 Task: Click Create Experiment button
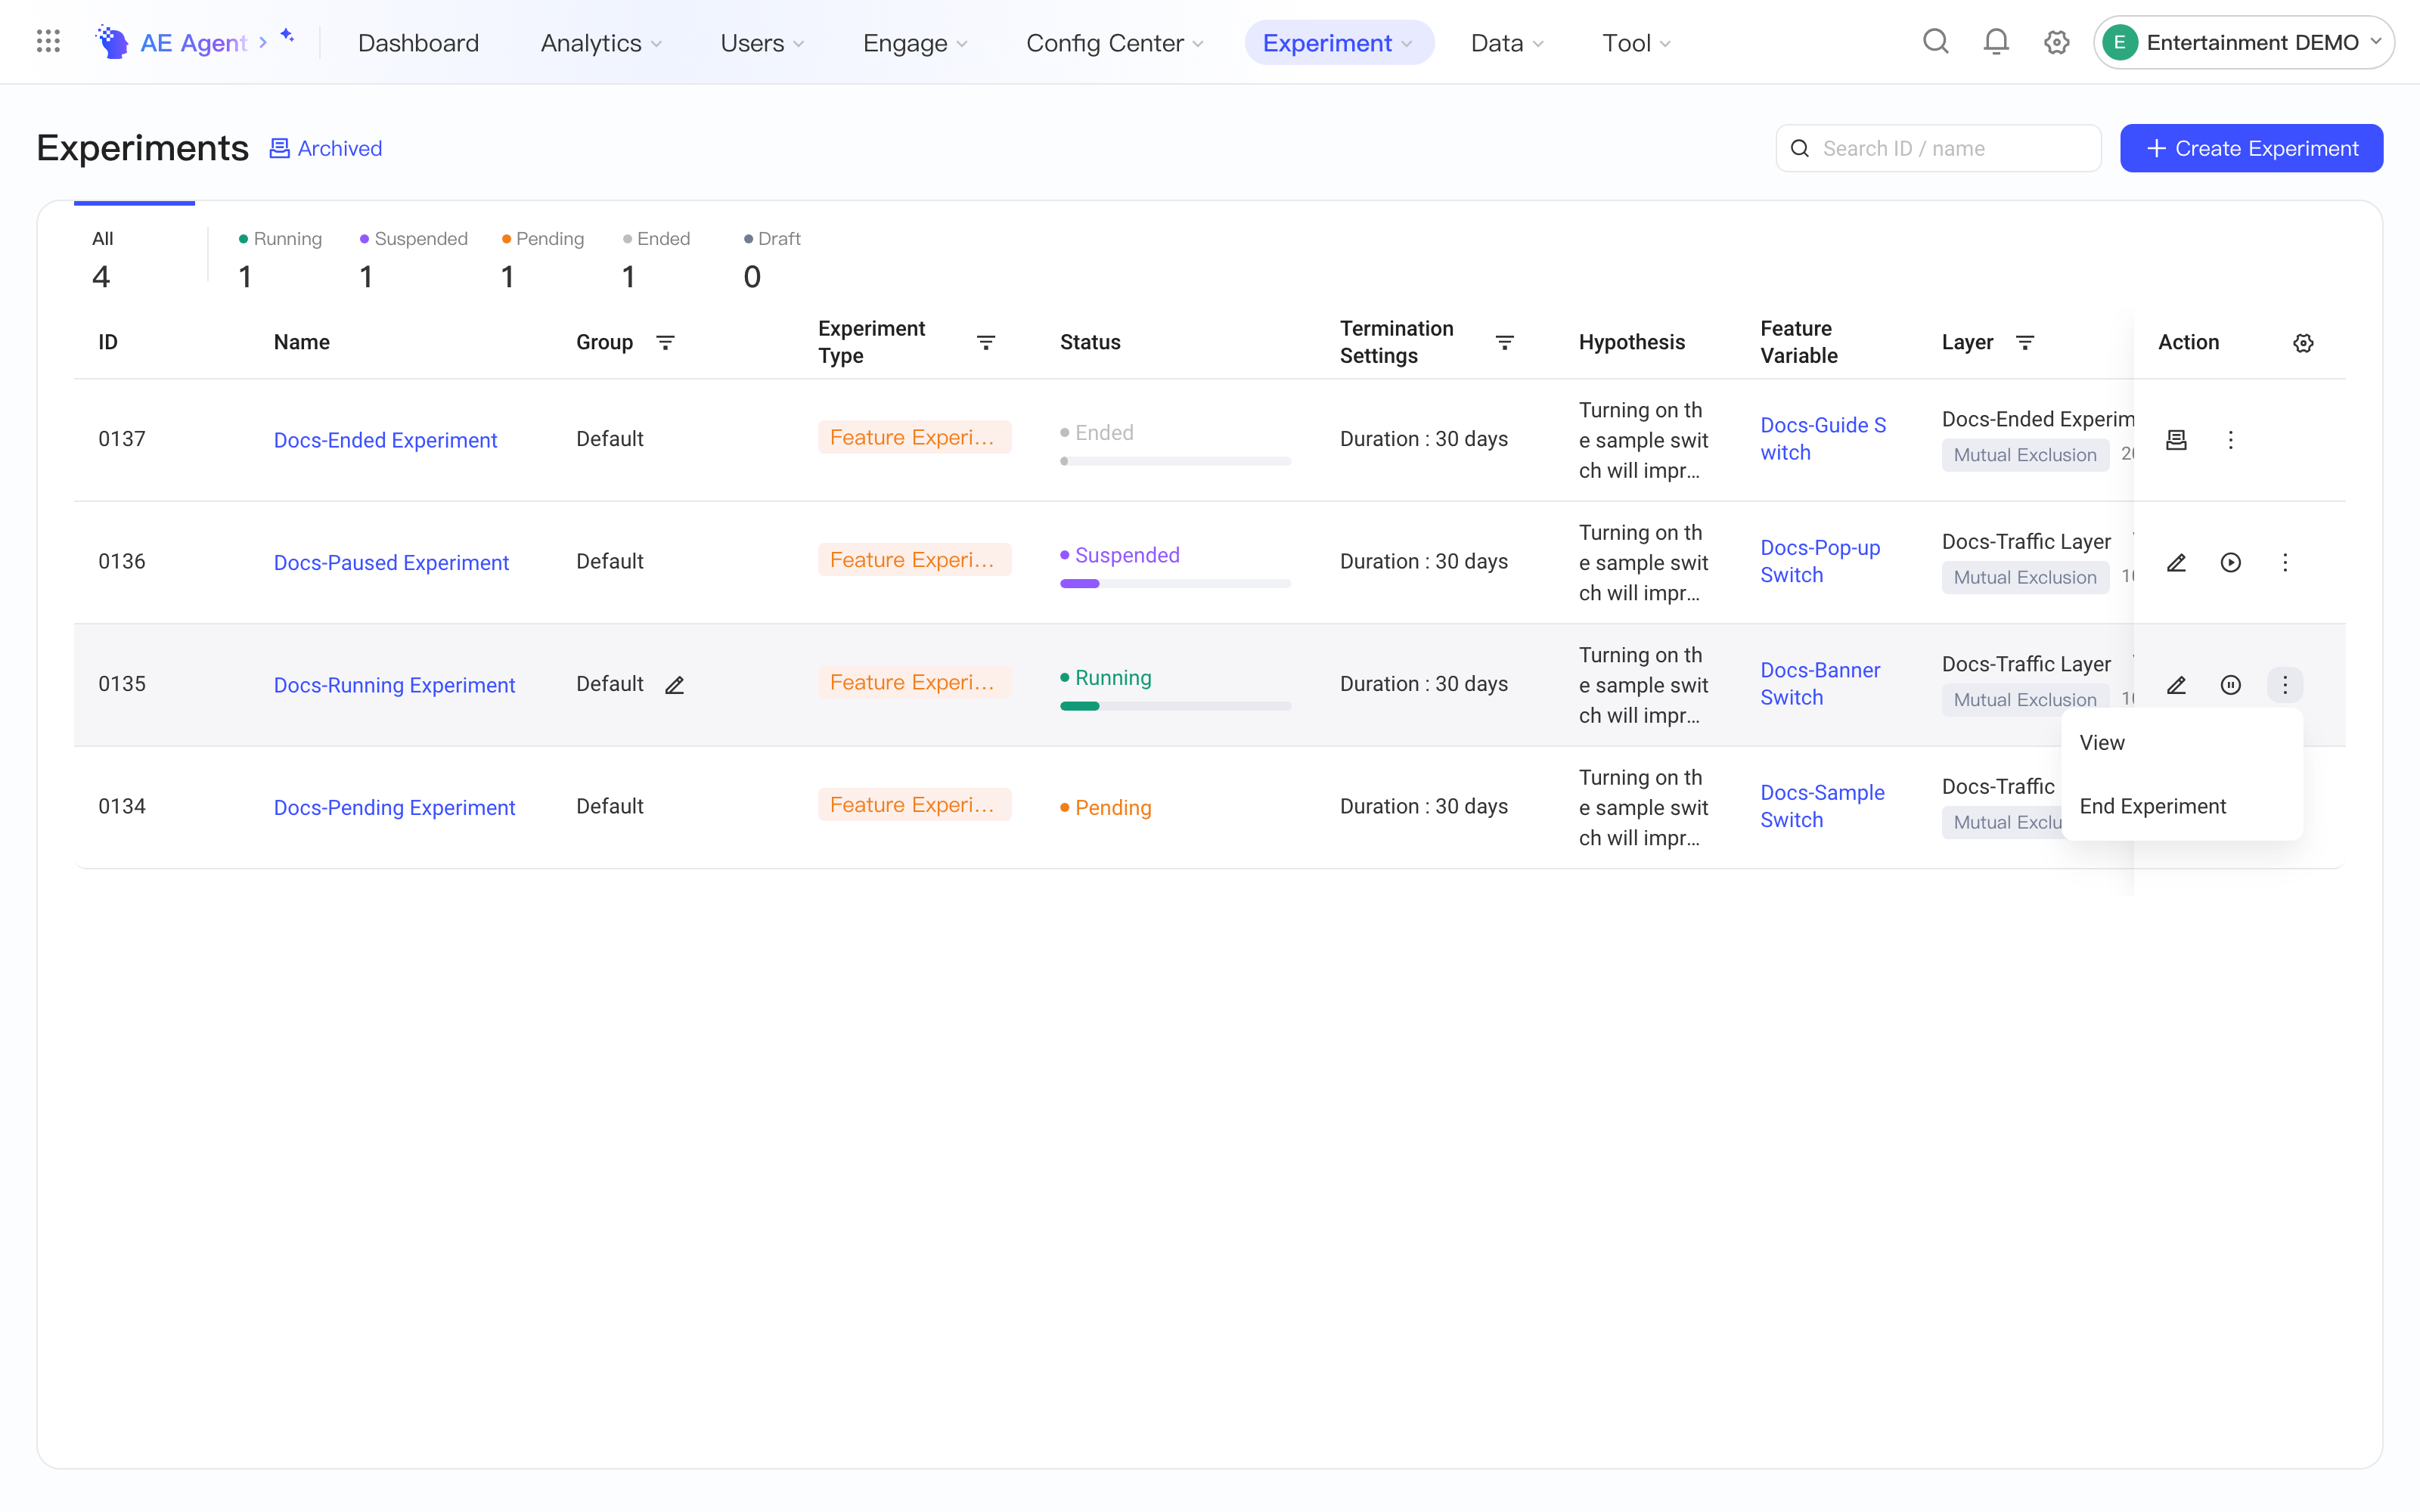click(2251, 148)
